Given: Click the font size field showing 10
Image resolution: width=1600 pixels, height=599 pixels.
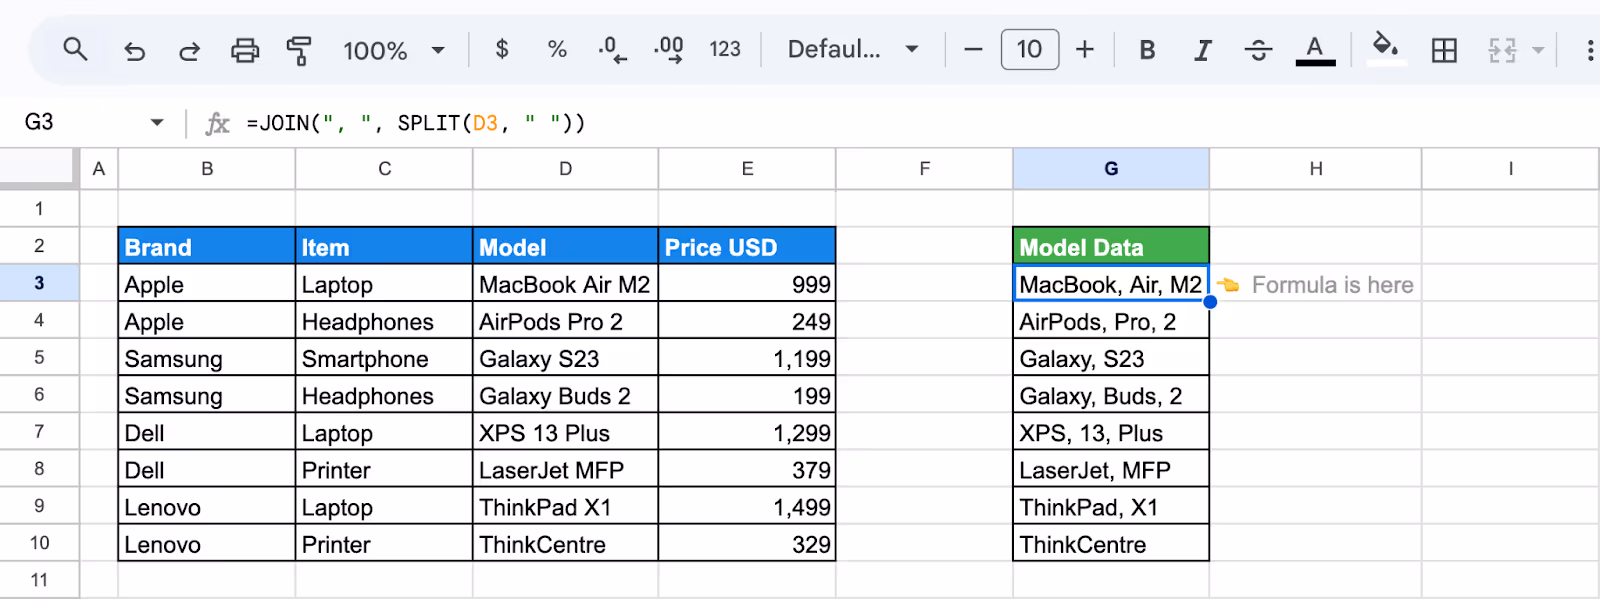Looking at the screenshot, I should [x=1030, y=49].
